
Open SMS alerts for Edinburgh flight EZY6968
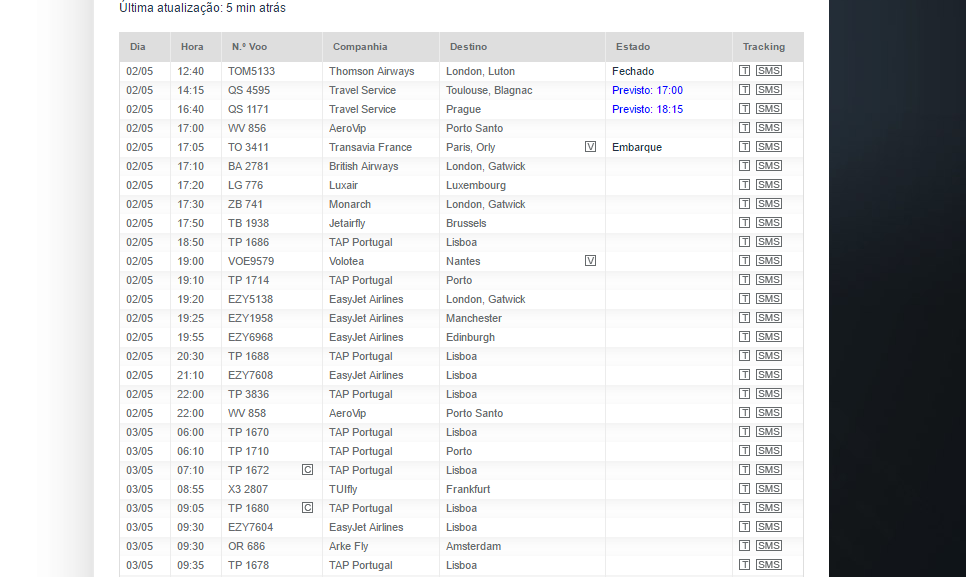pyautogui.click(x=769, y=337)
